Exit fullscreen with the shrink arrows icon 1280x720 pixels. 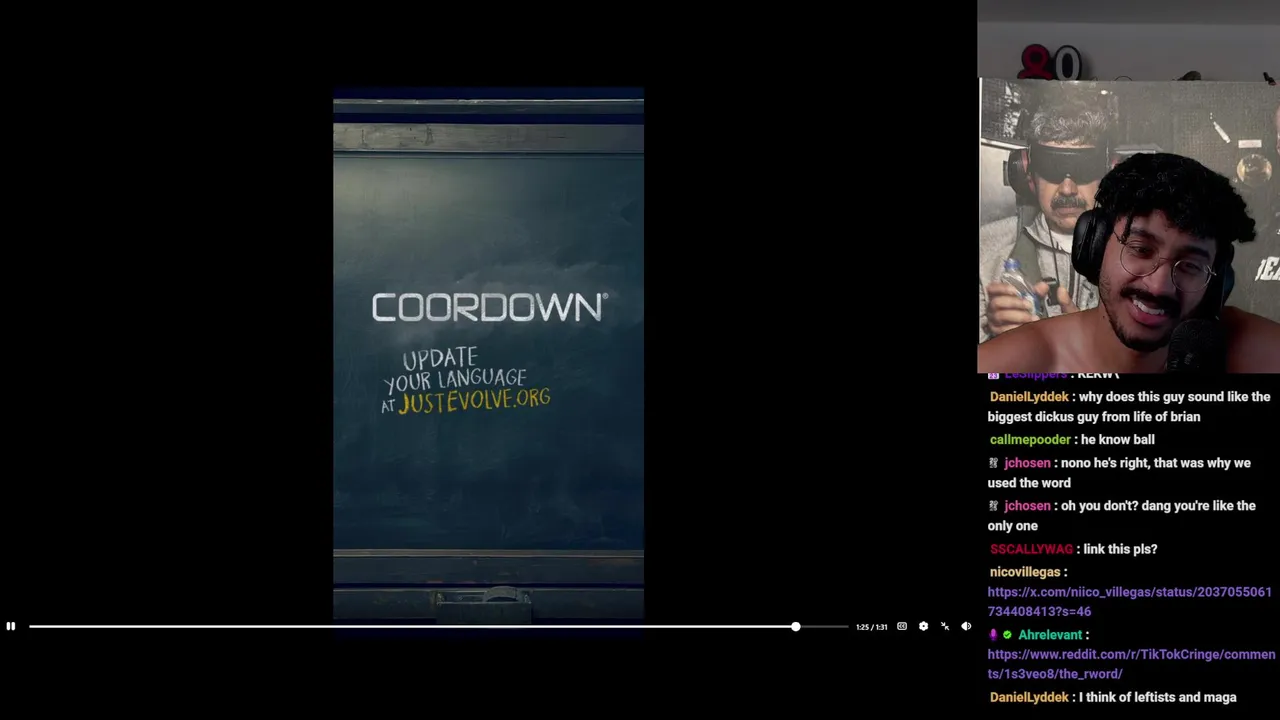[x=945, y=627]
